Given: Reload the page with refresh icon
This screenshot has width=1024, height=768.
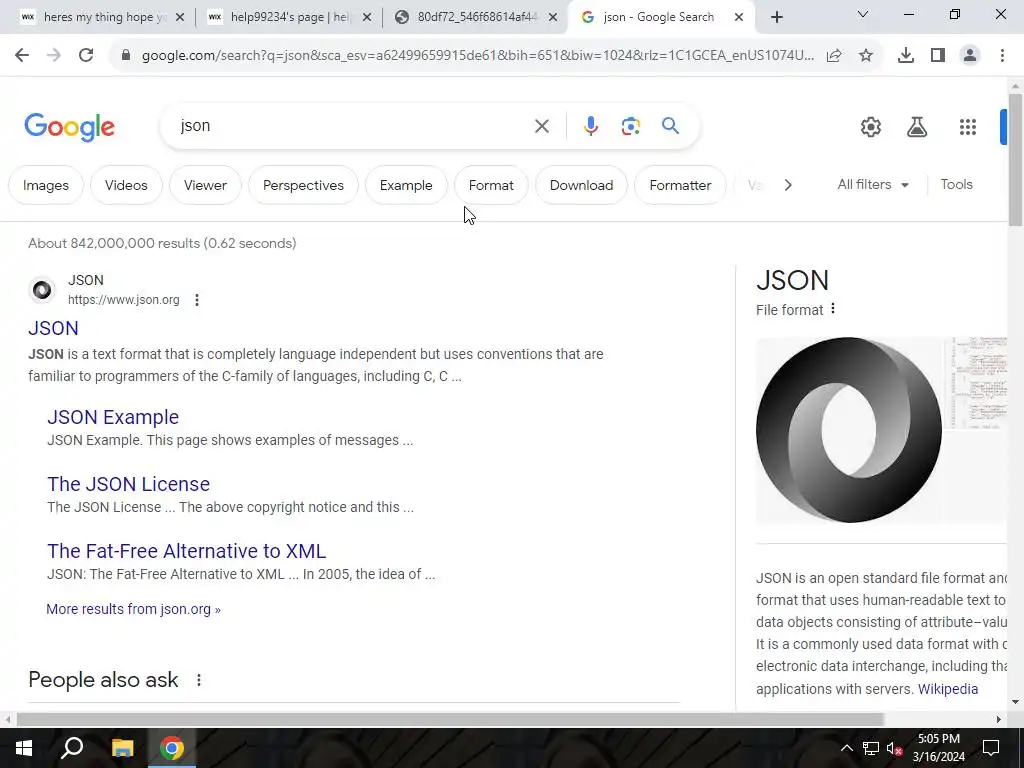Looking at the screenshot, I should [86, 56].
